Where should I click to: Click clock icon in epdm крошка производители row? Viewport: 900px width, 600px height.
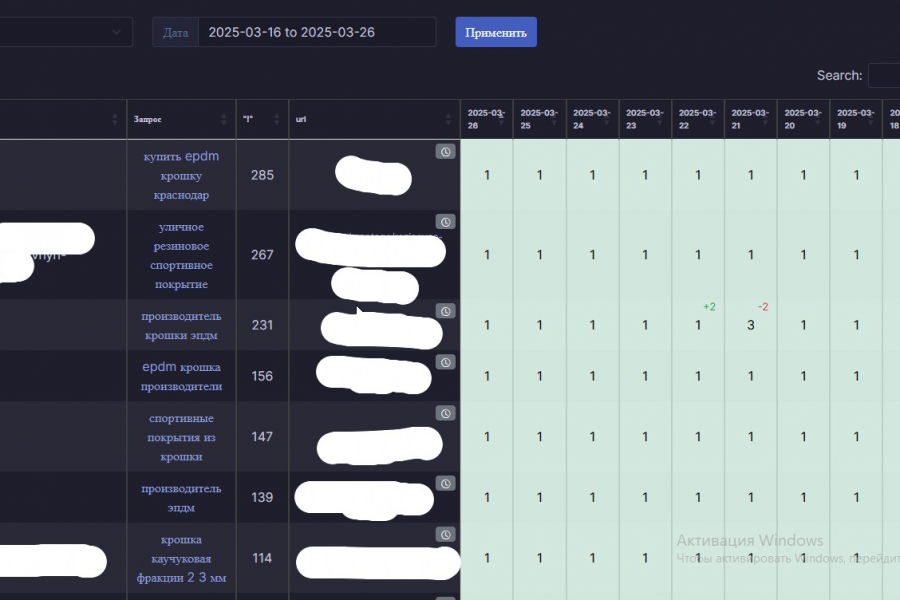pyautogui.click(x=445, y=362)
